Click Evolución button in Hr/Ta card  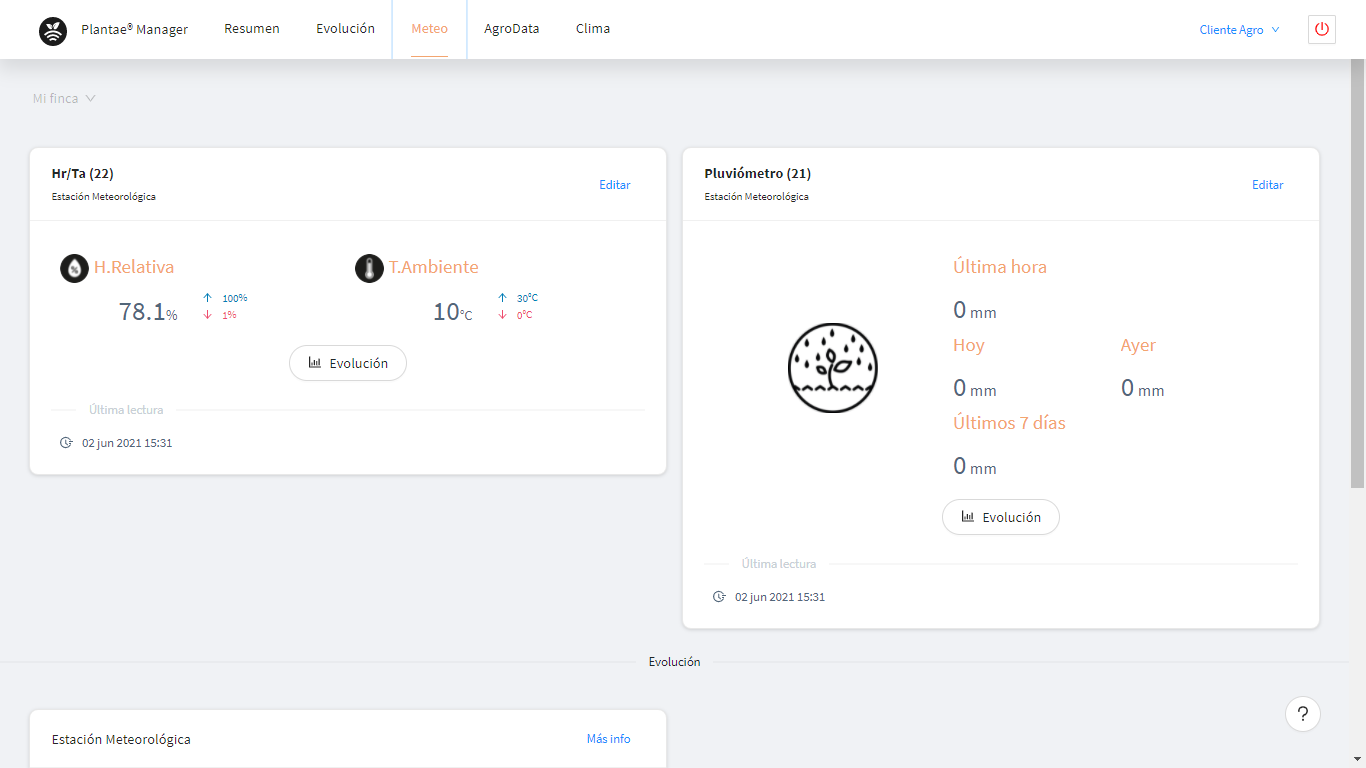[348, 363]
